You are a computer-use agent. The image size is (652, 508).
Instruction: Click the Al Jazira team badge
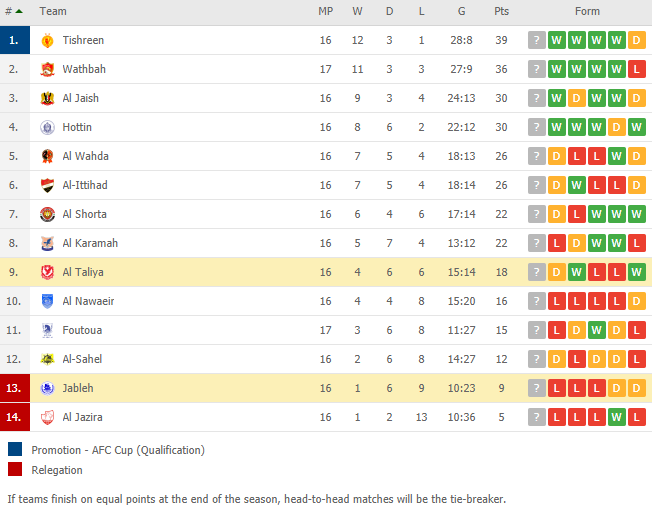tap(47, 417)
